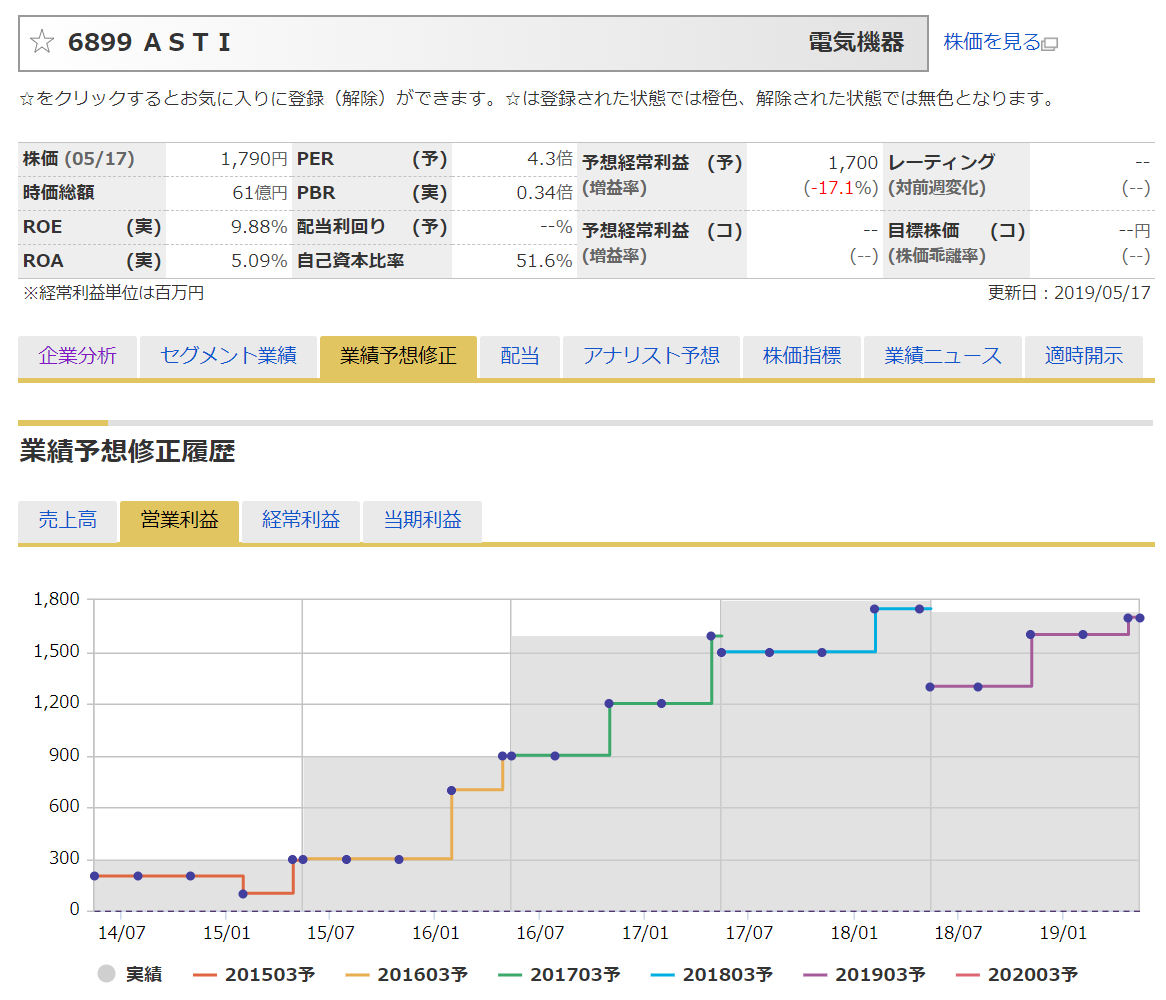Click the 1,800 y-axis label
This screenshot has width=1166, height=1000.
[x=57, y=599]
